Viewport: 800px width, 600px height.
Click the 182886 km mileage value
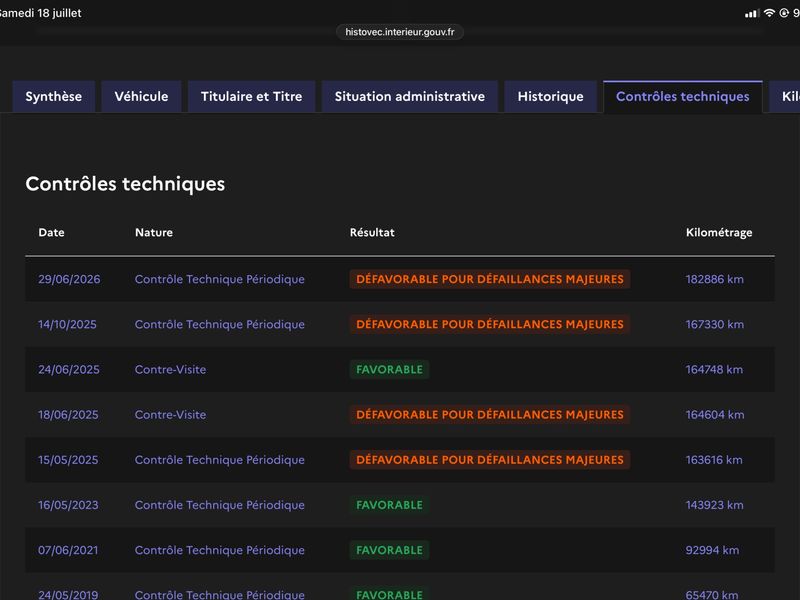point(715,279)
